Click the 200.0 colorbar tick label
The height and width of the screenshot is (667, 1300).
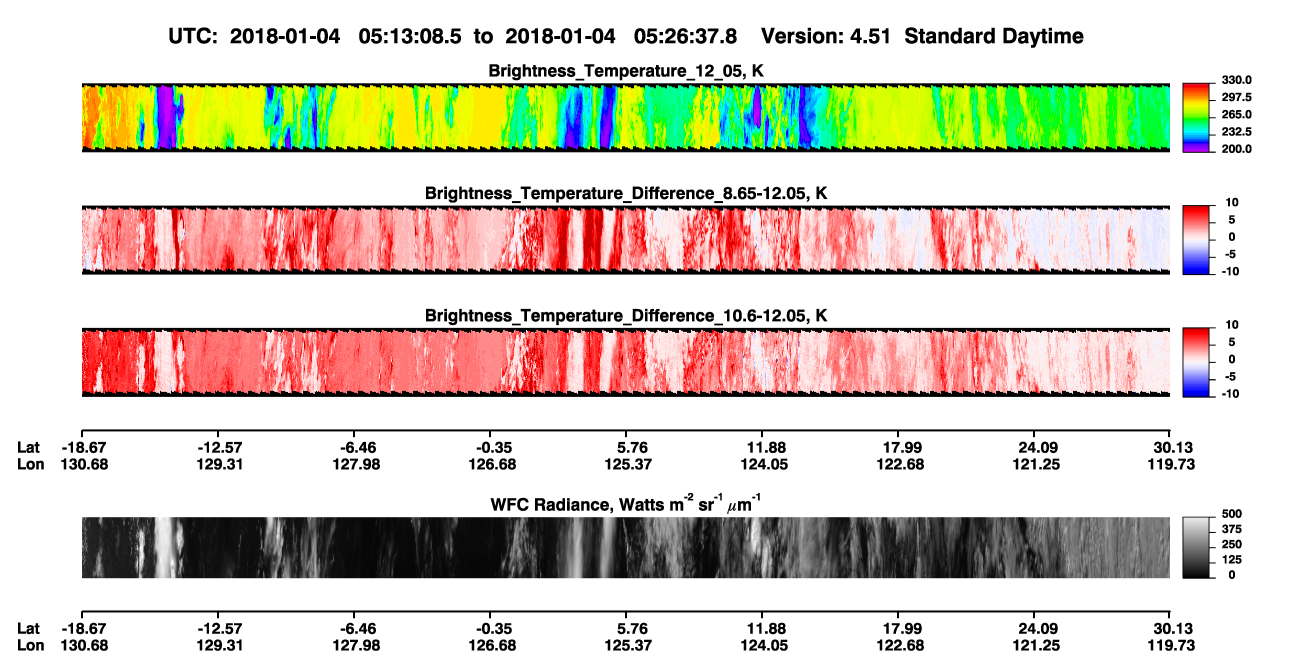(1235, 149)
